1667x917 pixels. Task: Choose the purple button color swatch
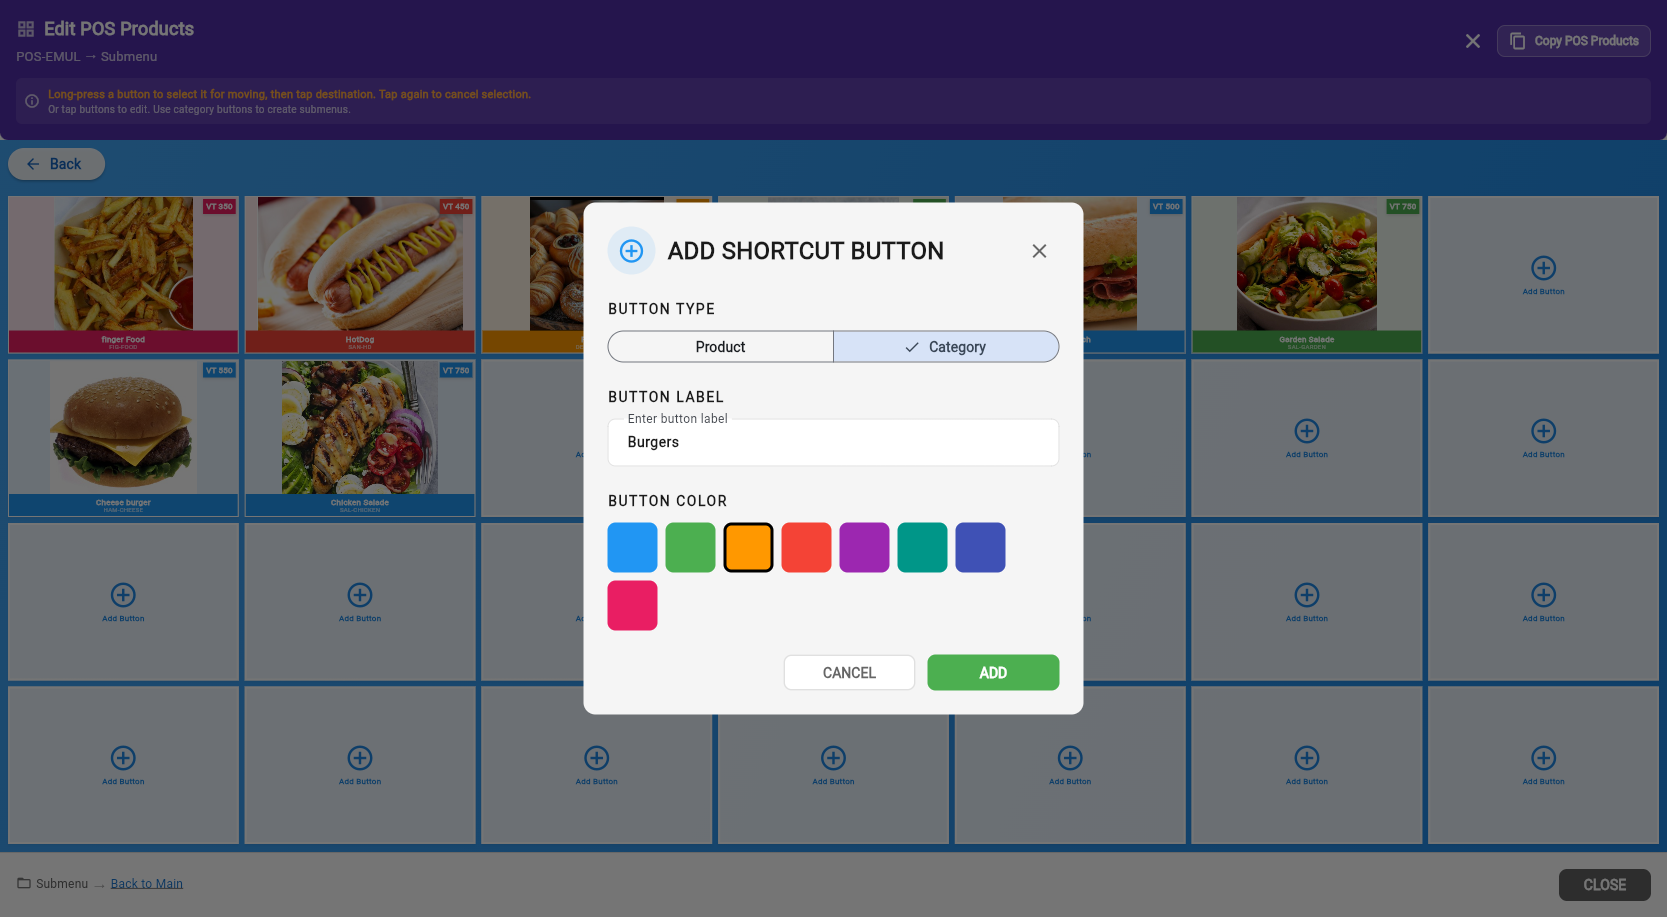click(x=864, y=547)
